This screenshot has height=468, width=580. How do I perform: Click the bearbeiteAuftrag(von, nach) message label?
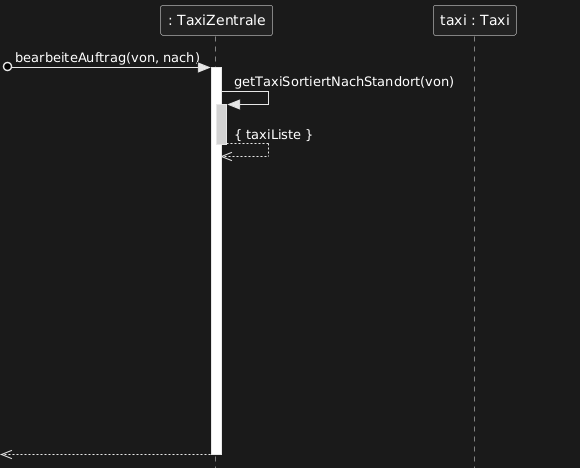[x=107, y=58]
